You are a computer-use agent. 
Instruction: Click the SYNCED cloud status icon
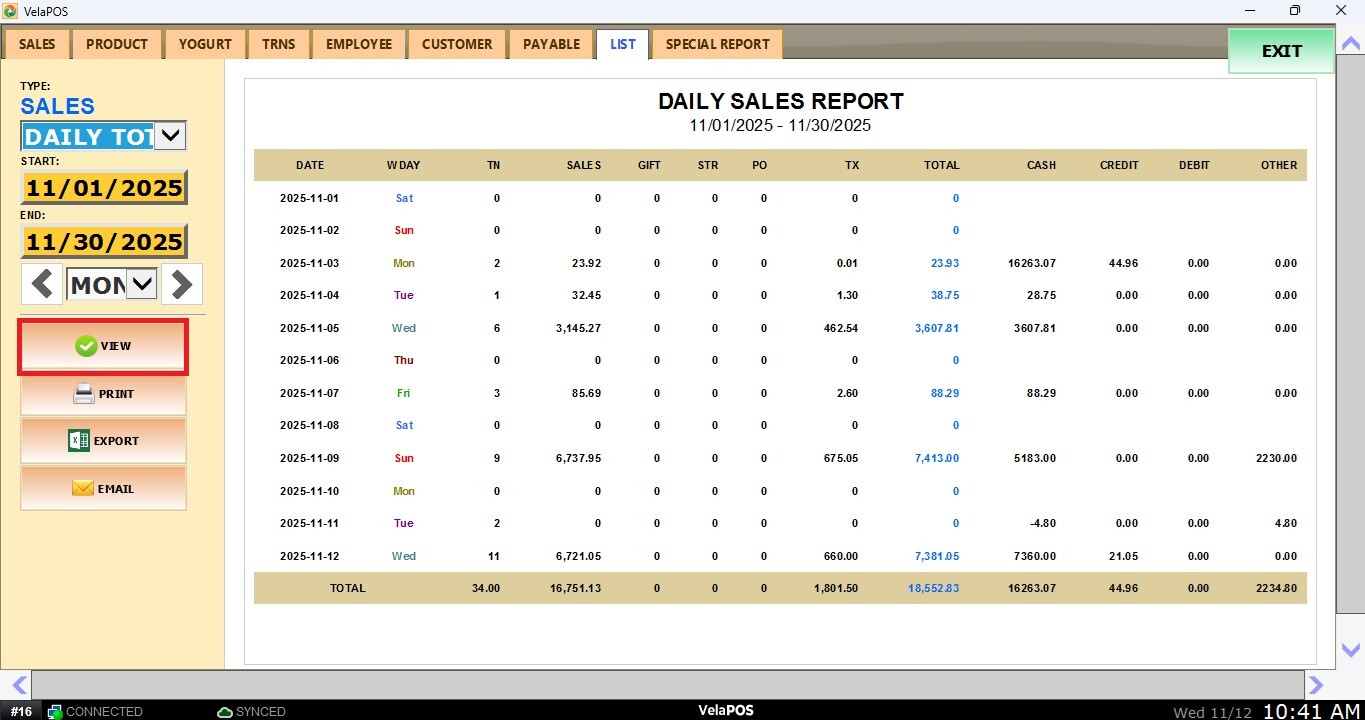coord(225,712)
